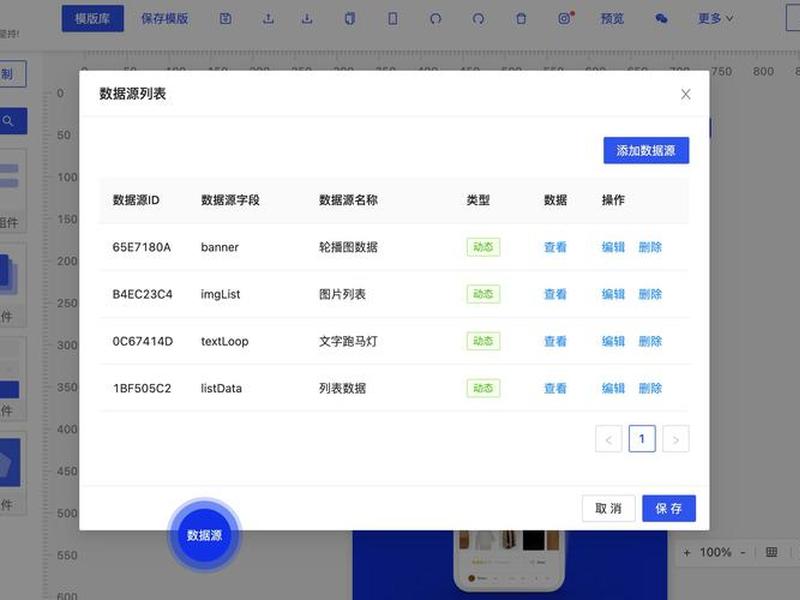Delete the listData data source
The width and height of the screenshot is (800, 600).
pos(650,388)
